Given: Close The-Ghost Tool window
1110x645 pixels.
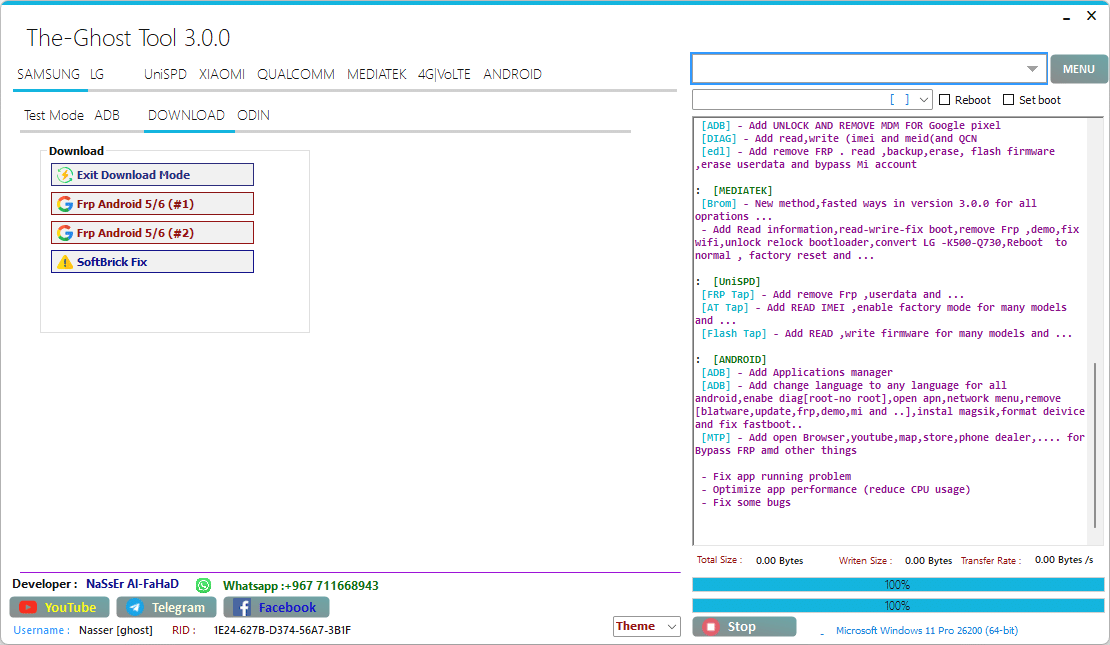Looking at the screenshot, I should (x=1092, y=16).
